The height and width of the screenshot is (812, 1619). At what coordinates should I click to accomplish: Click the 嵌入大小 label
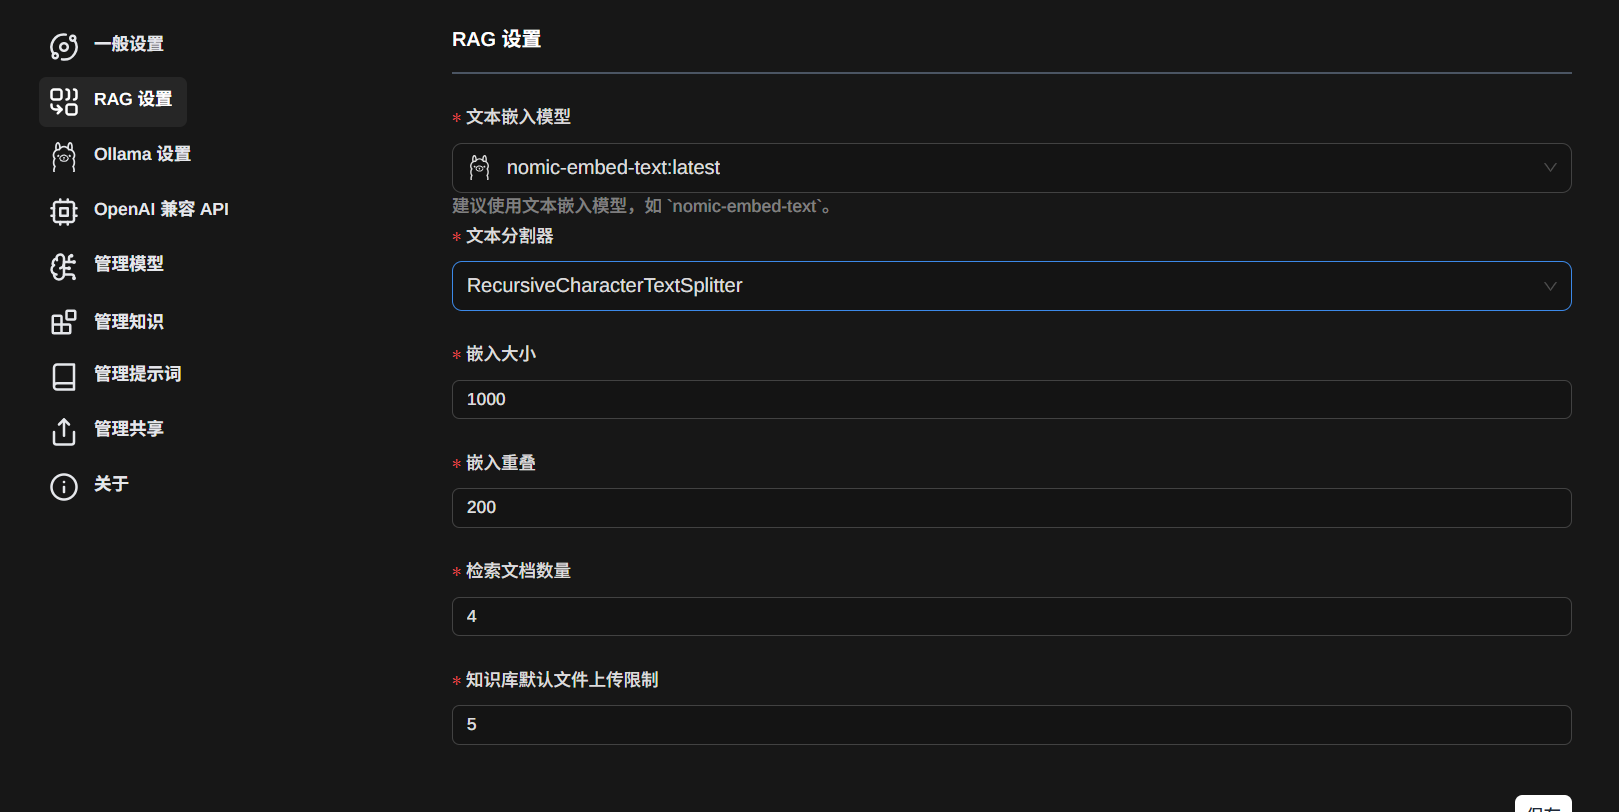[501, 354]
